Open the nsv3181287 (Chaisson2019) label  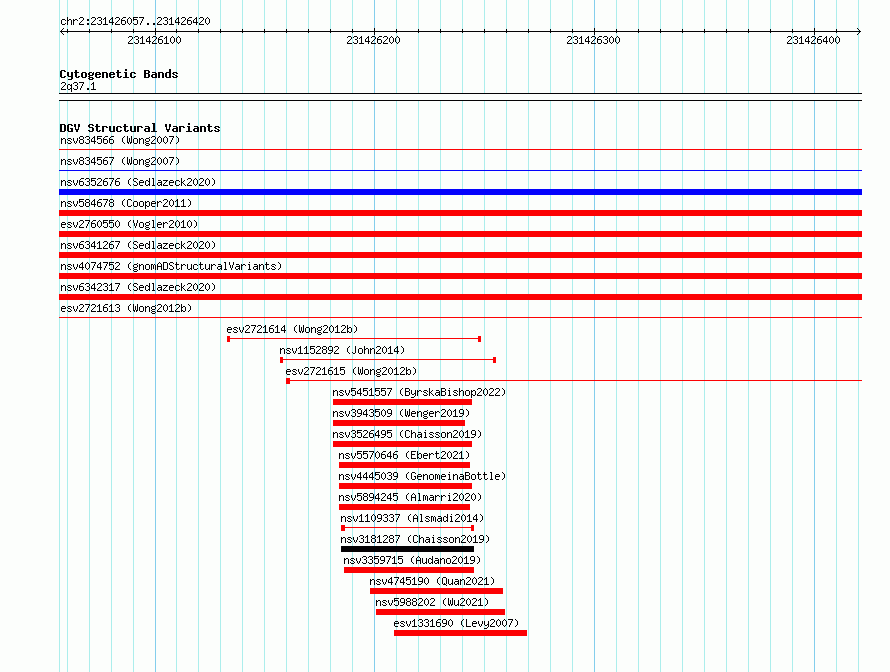click(415, 539)
